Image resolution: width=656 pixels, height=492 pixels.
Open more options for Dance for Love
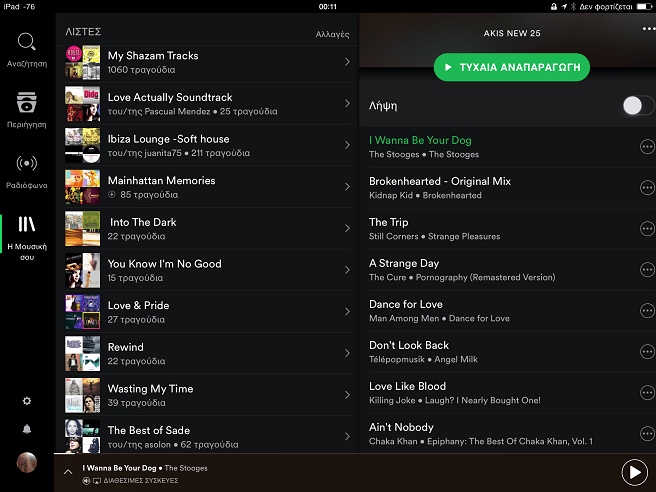click(x=647, y=311)
